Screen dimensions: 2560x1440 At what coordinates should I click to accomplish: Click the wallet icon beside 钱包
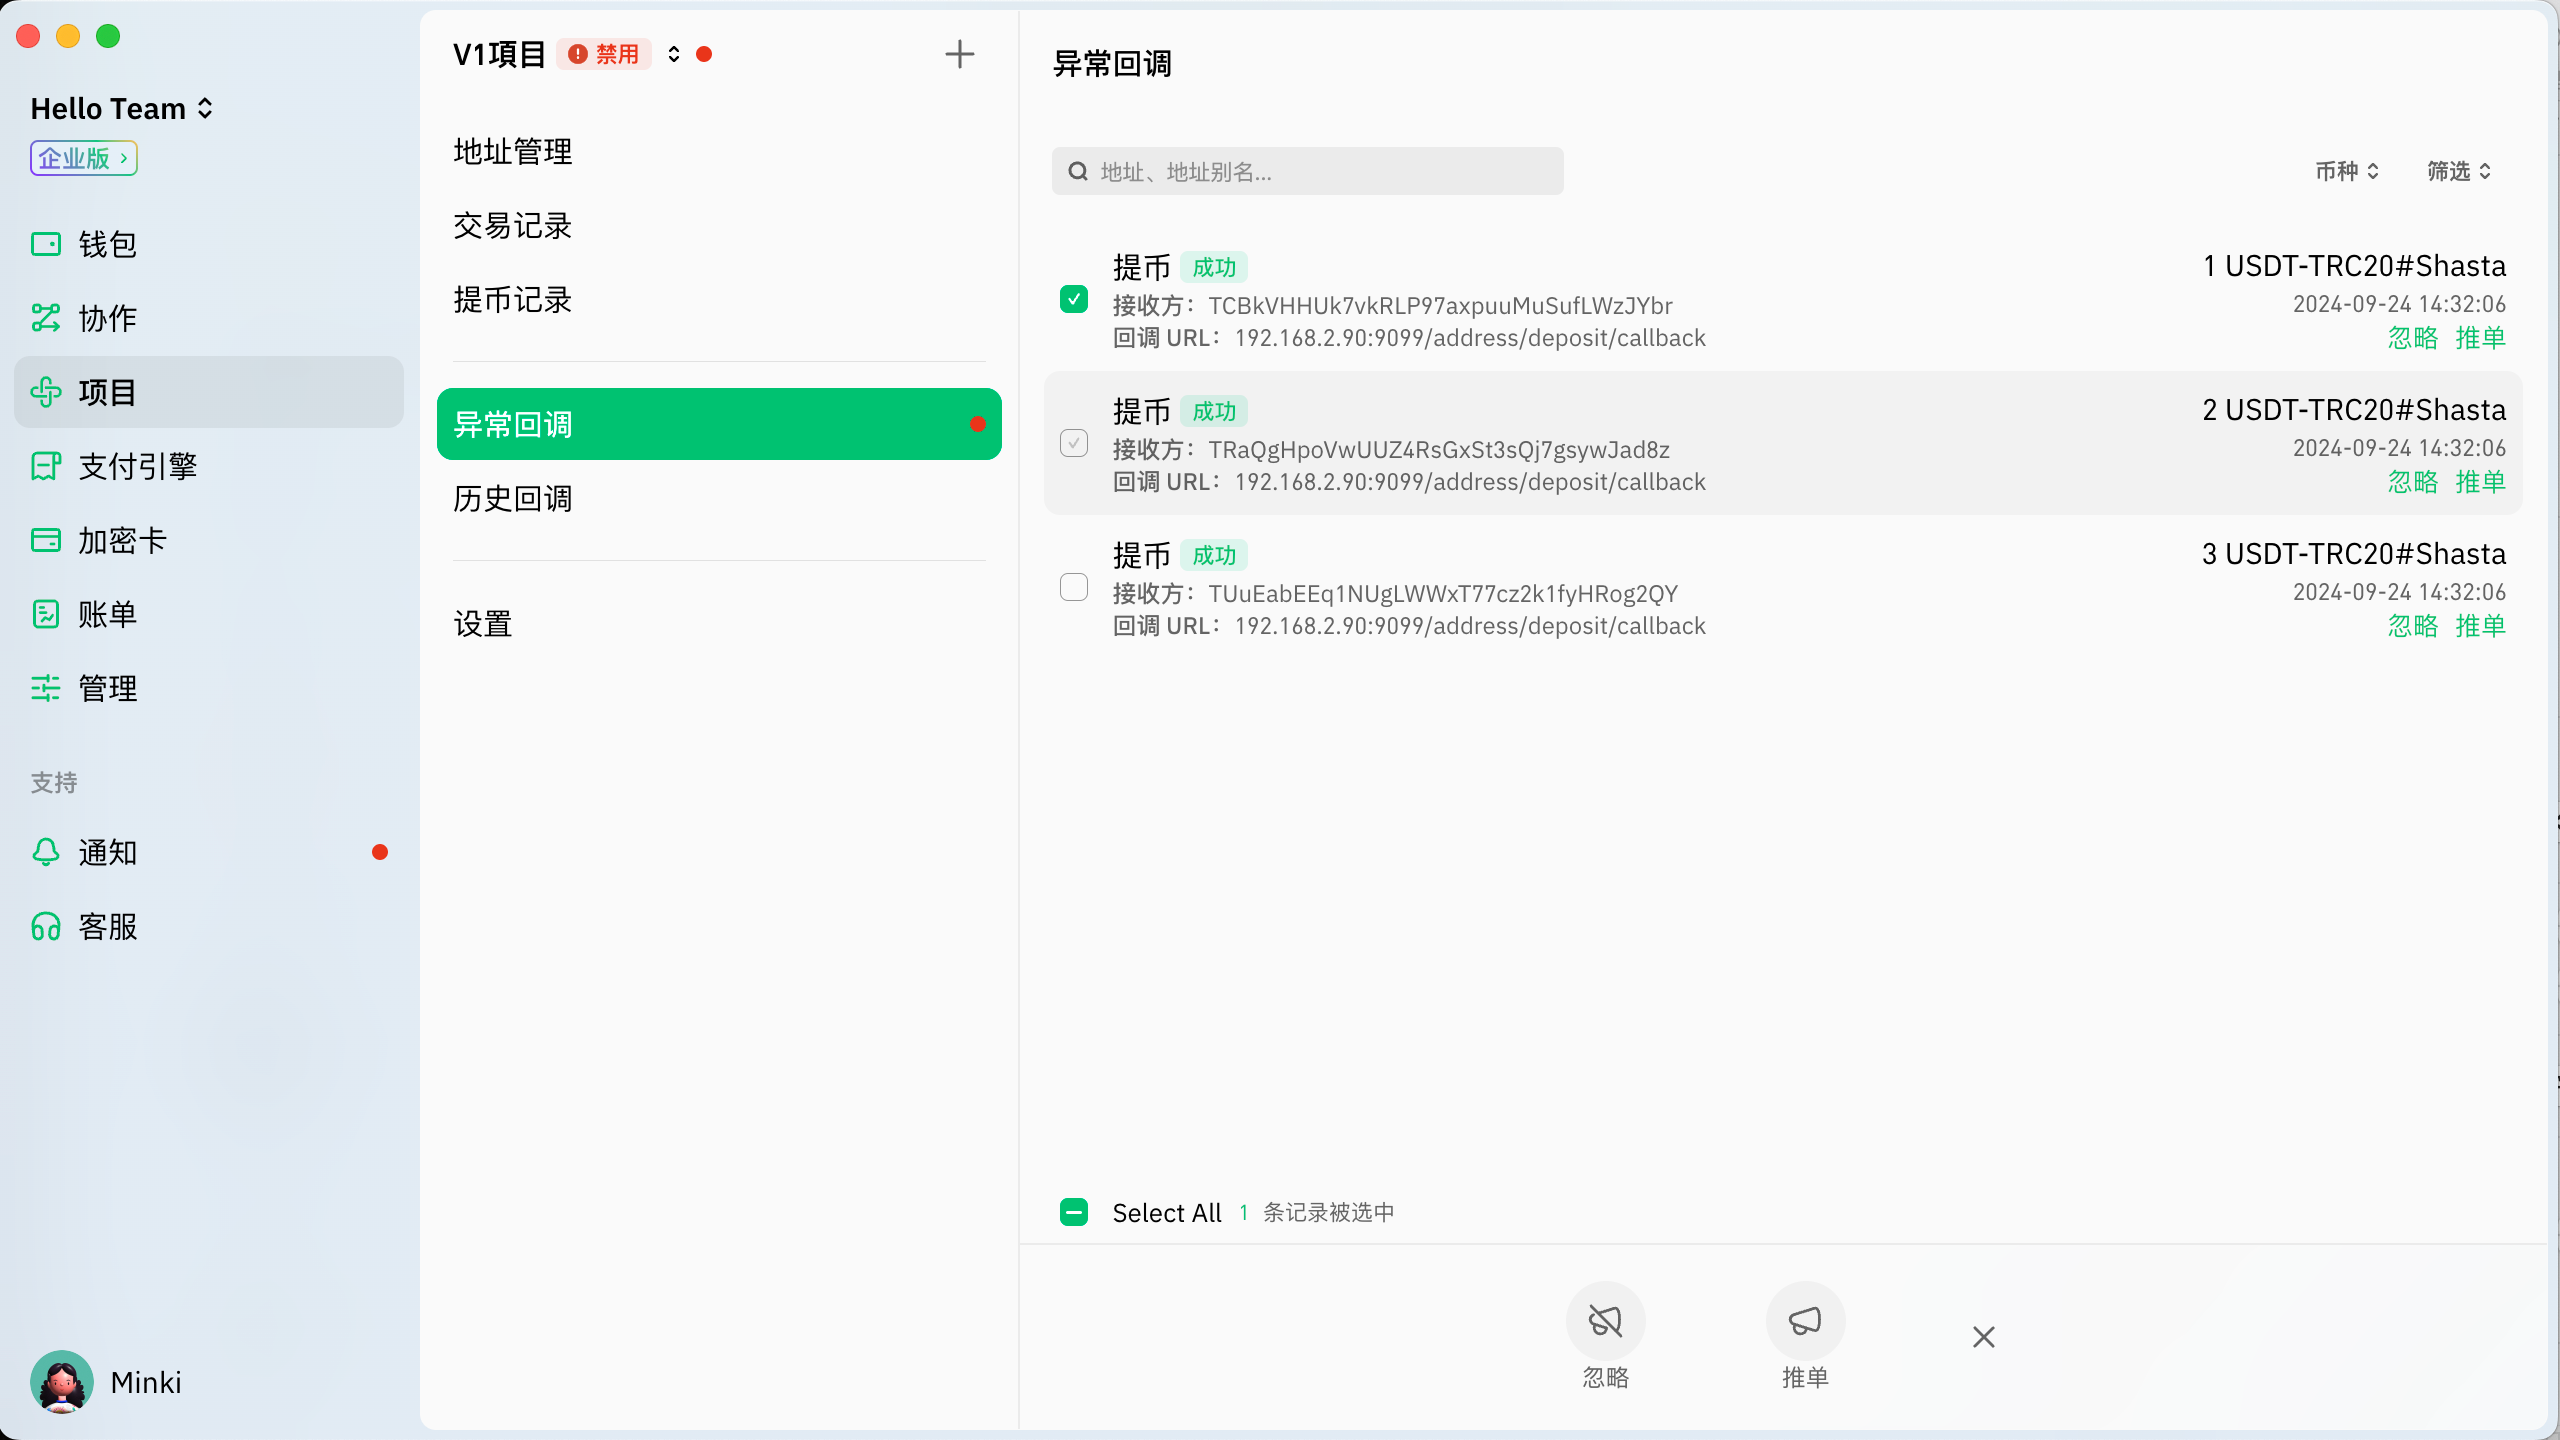(x=46, y=244)
